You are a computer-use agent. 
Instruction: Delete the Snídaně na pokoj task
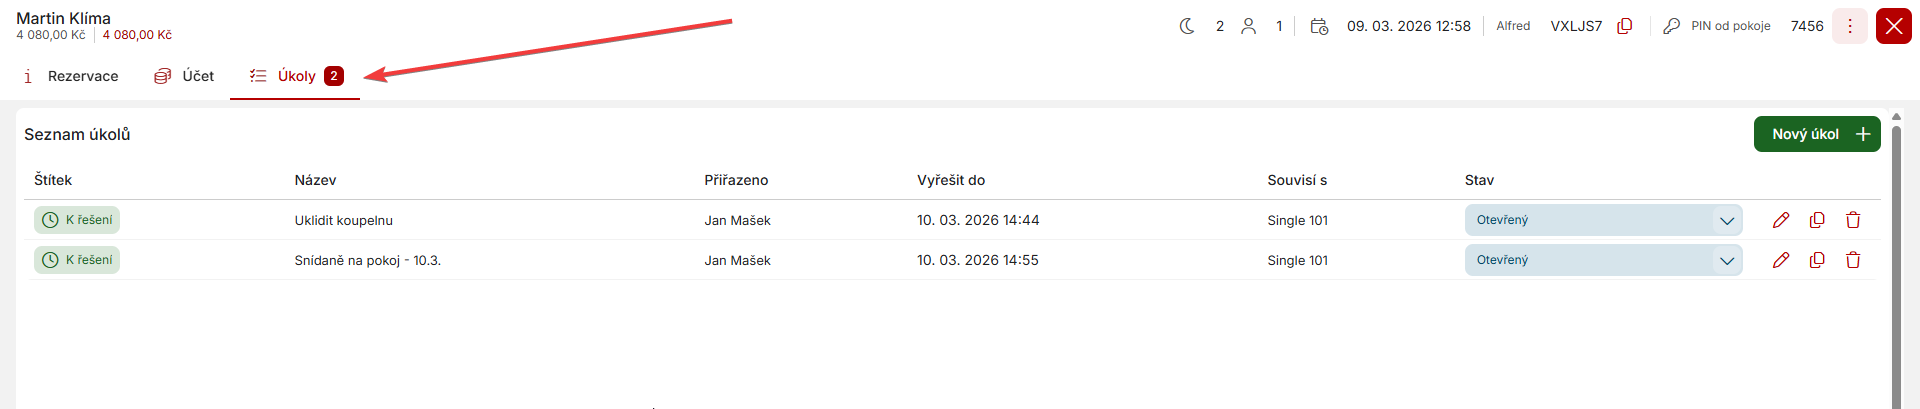pyautogui.click(x=1853, y=260)
